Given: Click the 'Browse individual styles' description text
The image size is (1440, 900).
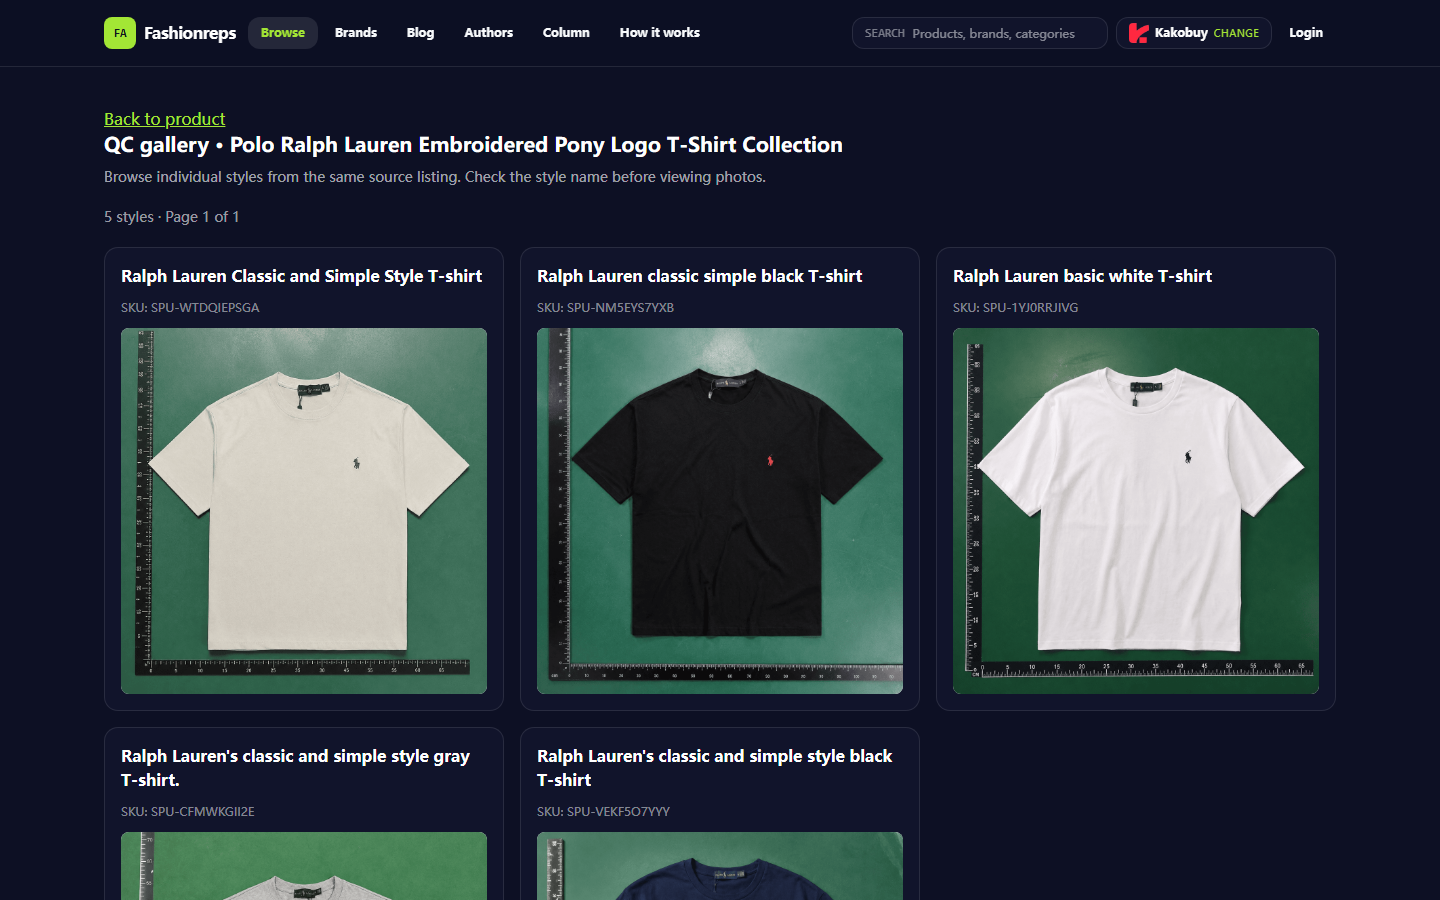Looking at the screenshot, I should coord(435,177).
